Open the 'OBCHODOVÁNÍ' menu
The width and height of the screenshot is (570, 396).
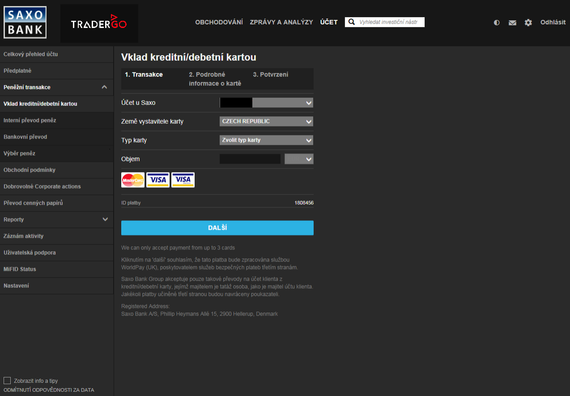coord(219,22)
